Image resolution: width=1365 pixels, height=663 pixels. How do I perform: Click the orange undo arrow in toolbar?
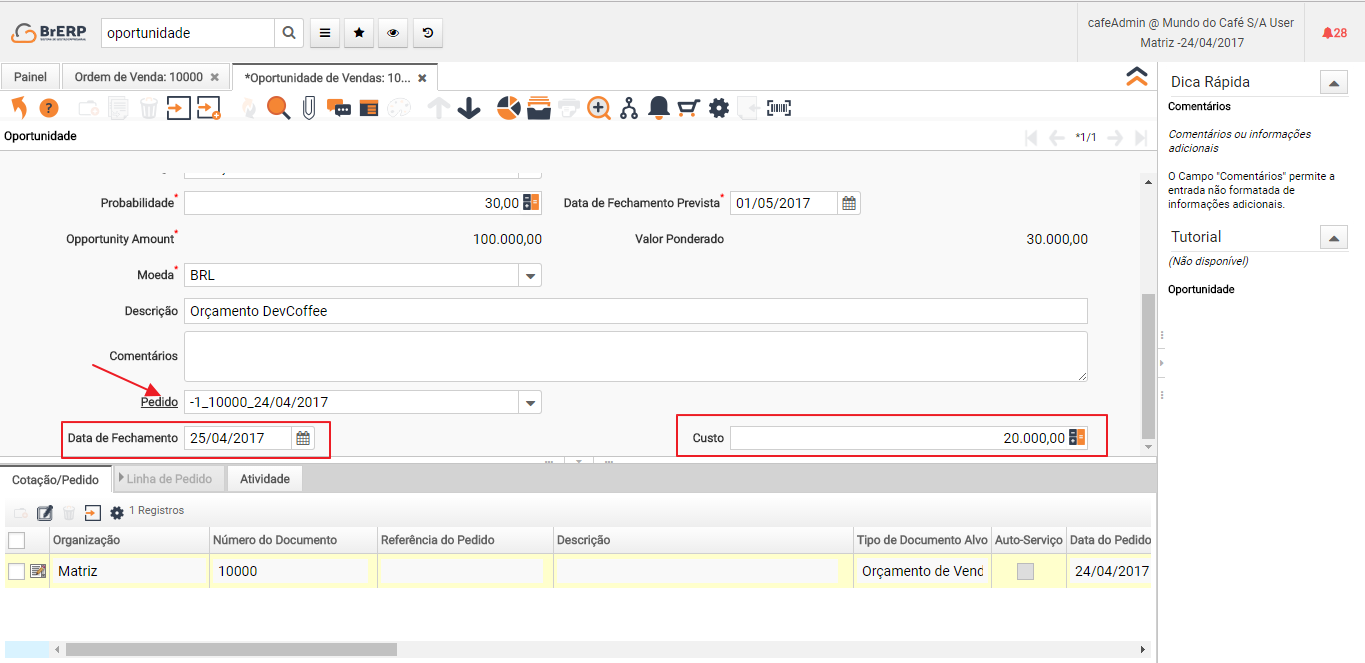pos(19,108)
